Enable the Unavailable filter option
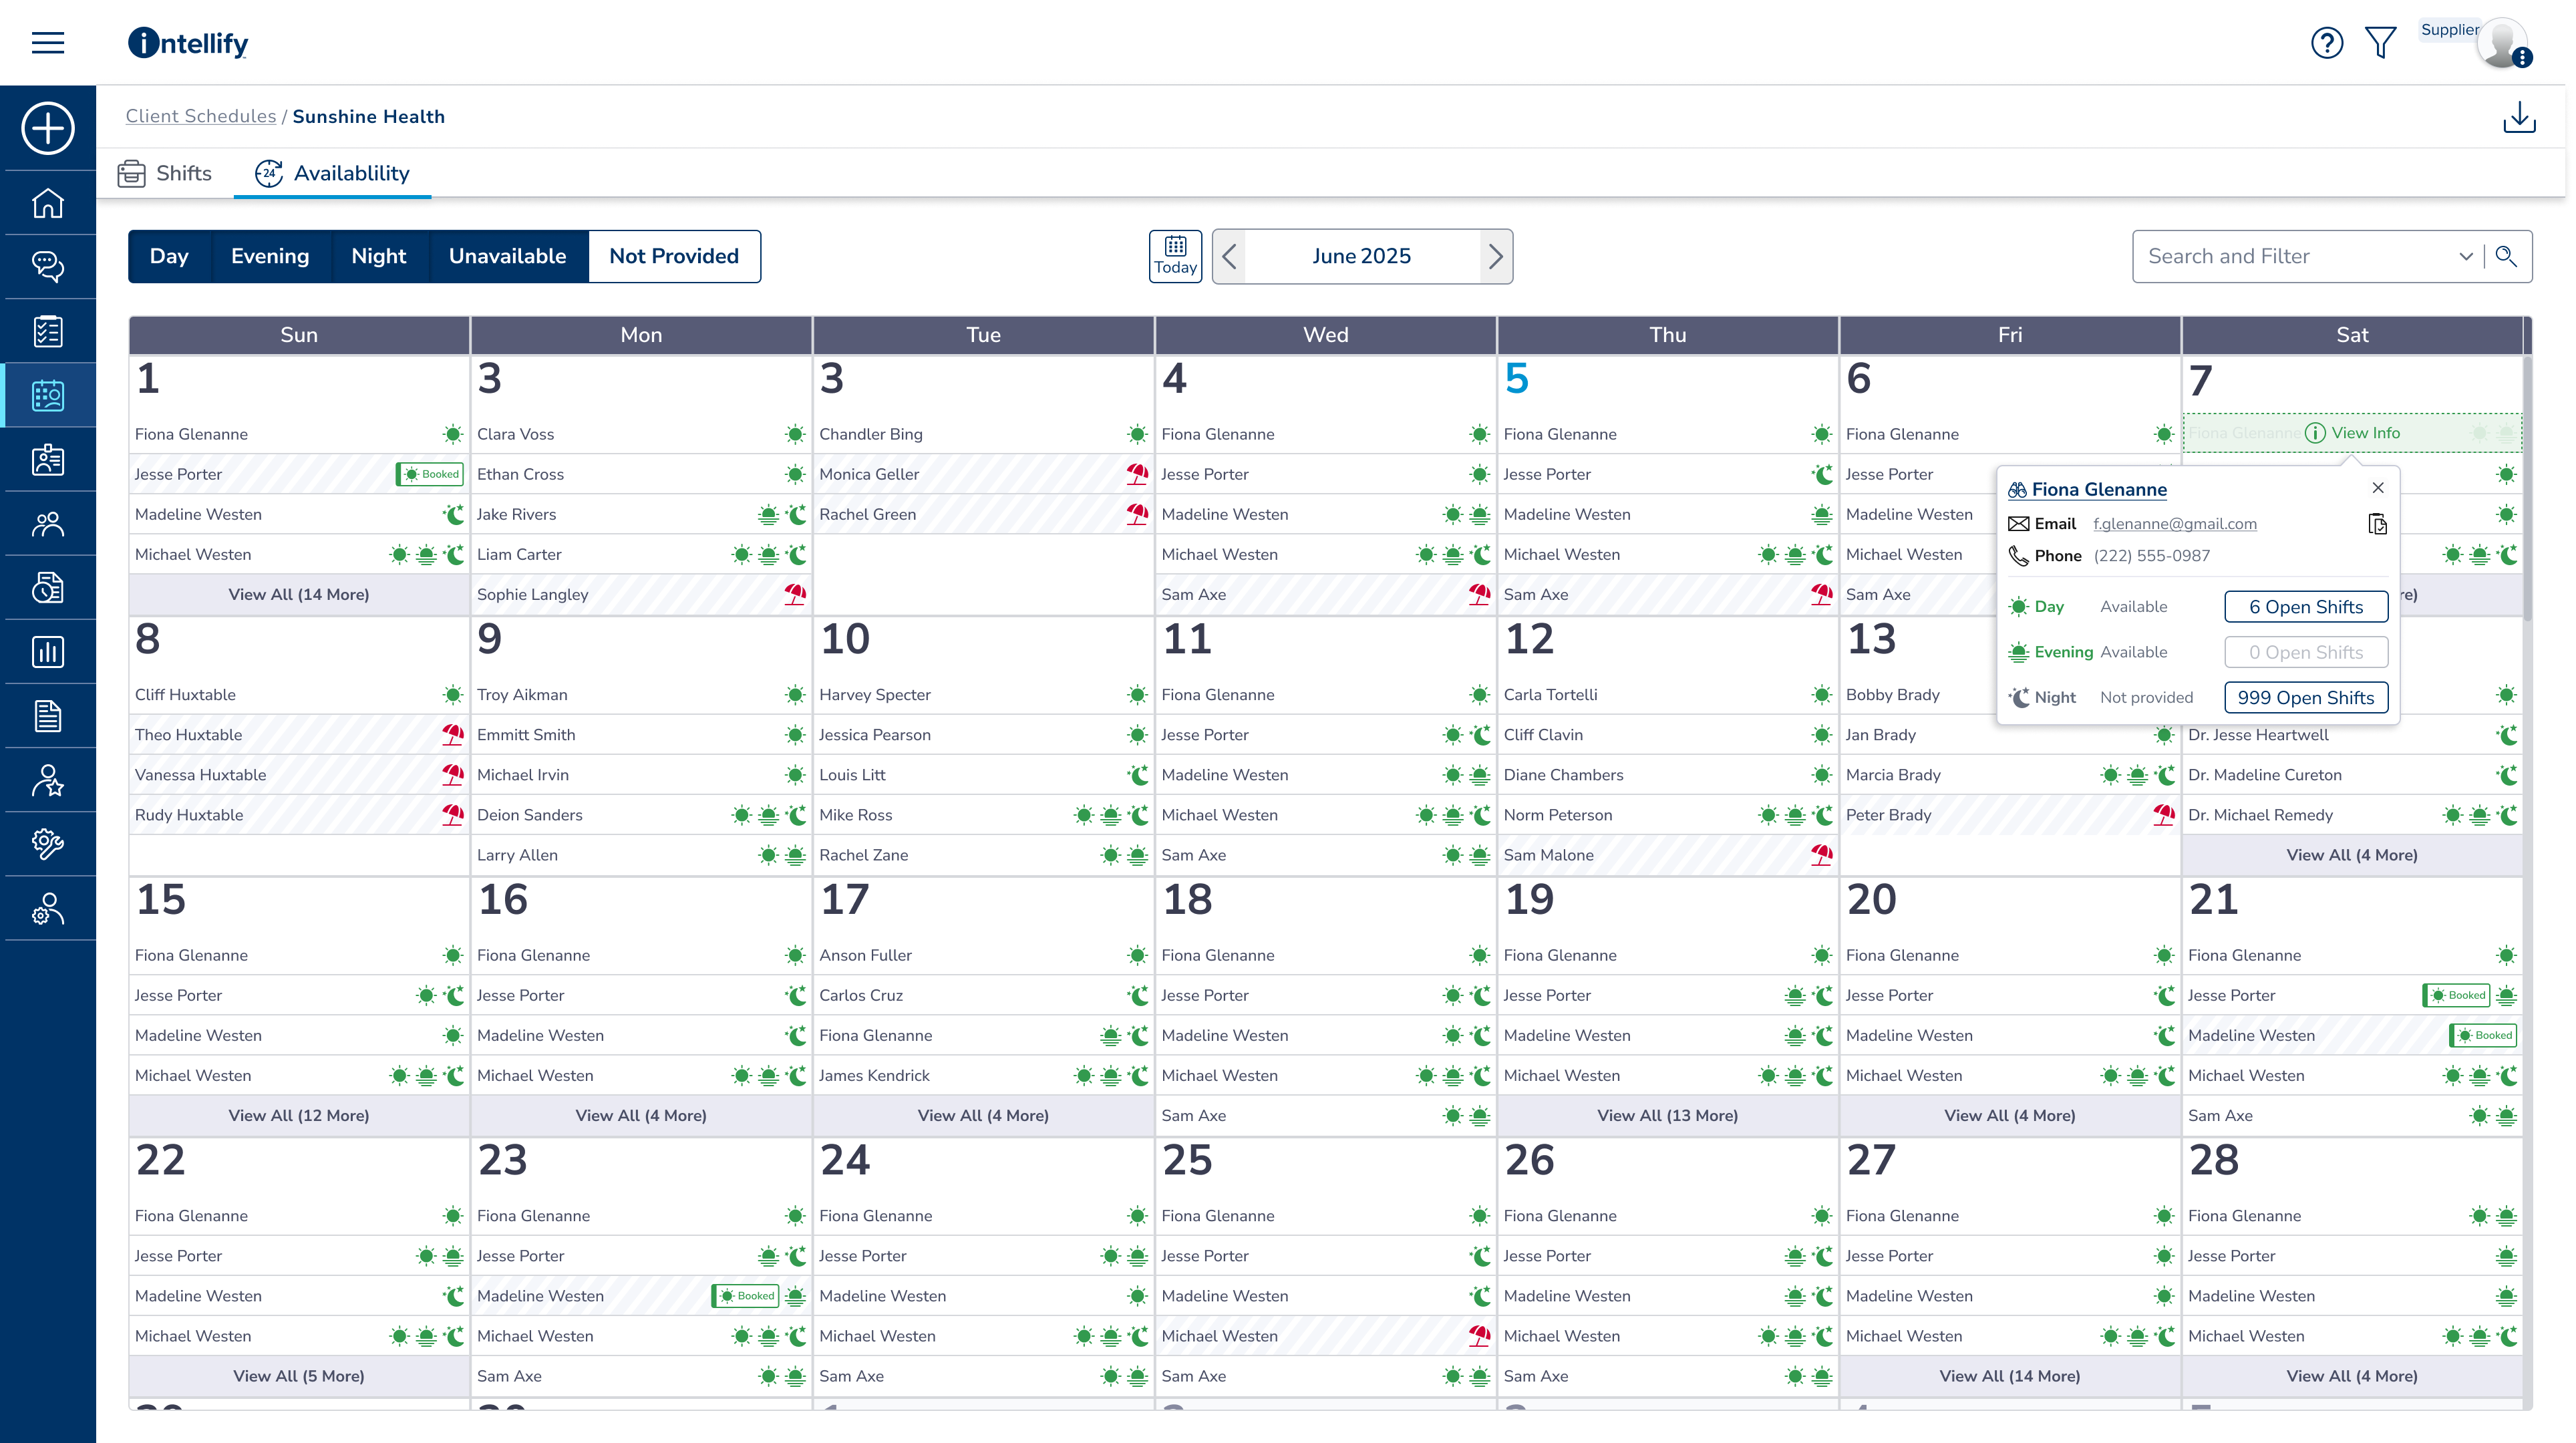Screen dimensions: 2576x1443 click(x=508, y=256)
